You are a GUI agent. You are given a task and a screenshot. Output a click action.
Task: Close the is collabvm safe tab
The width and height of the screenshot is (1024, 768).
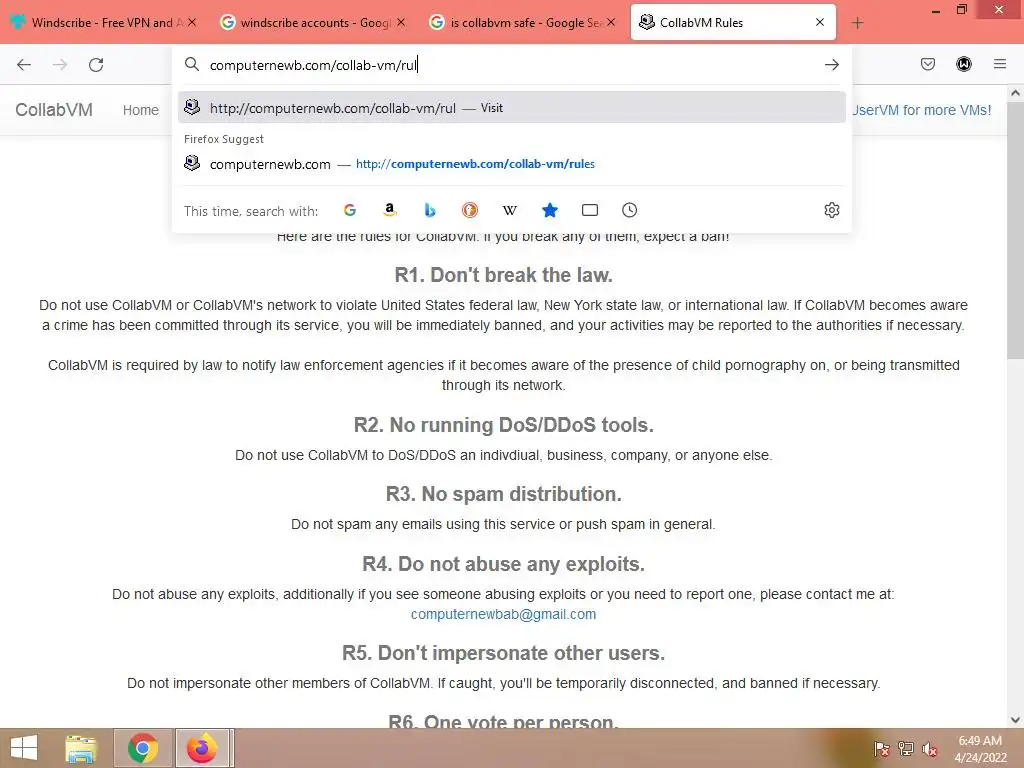click(x=611, y=22)
